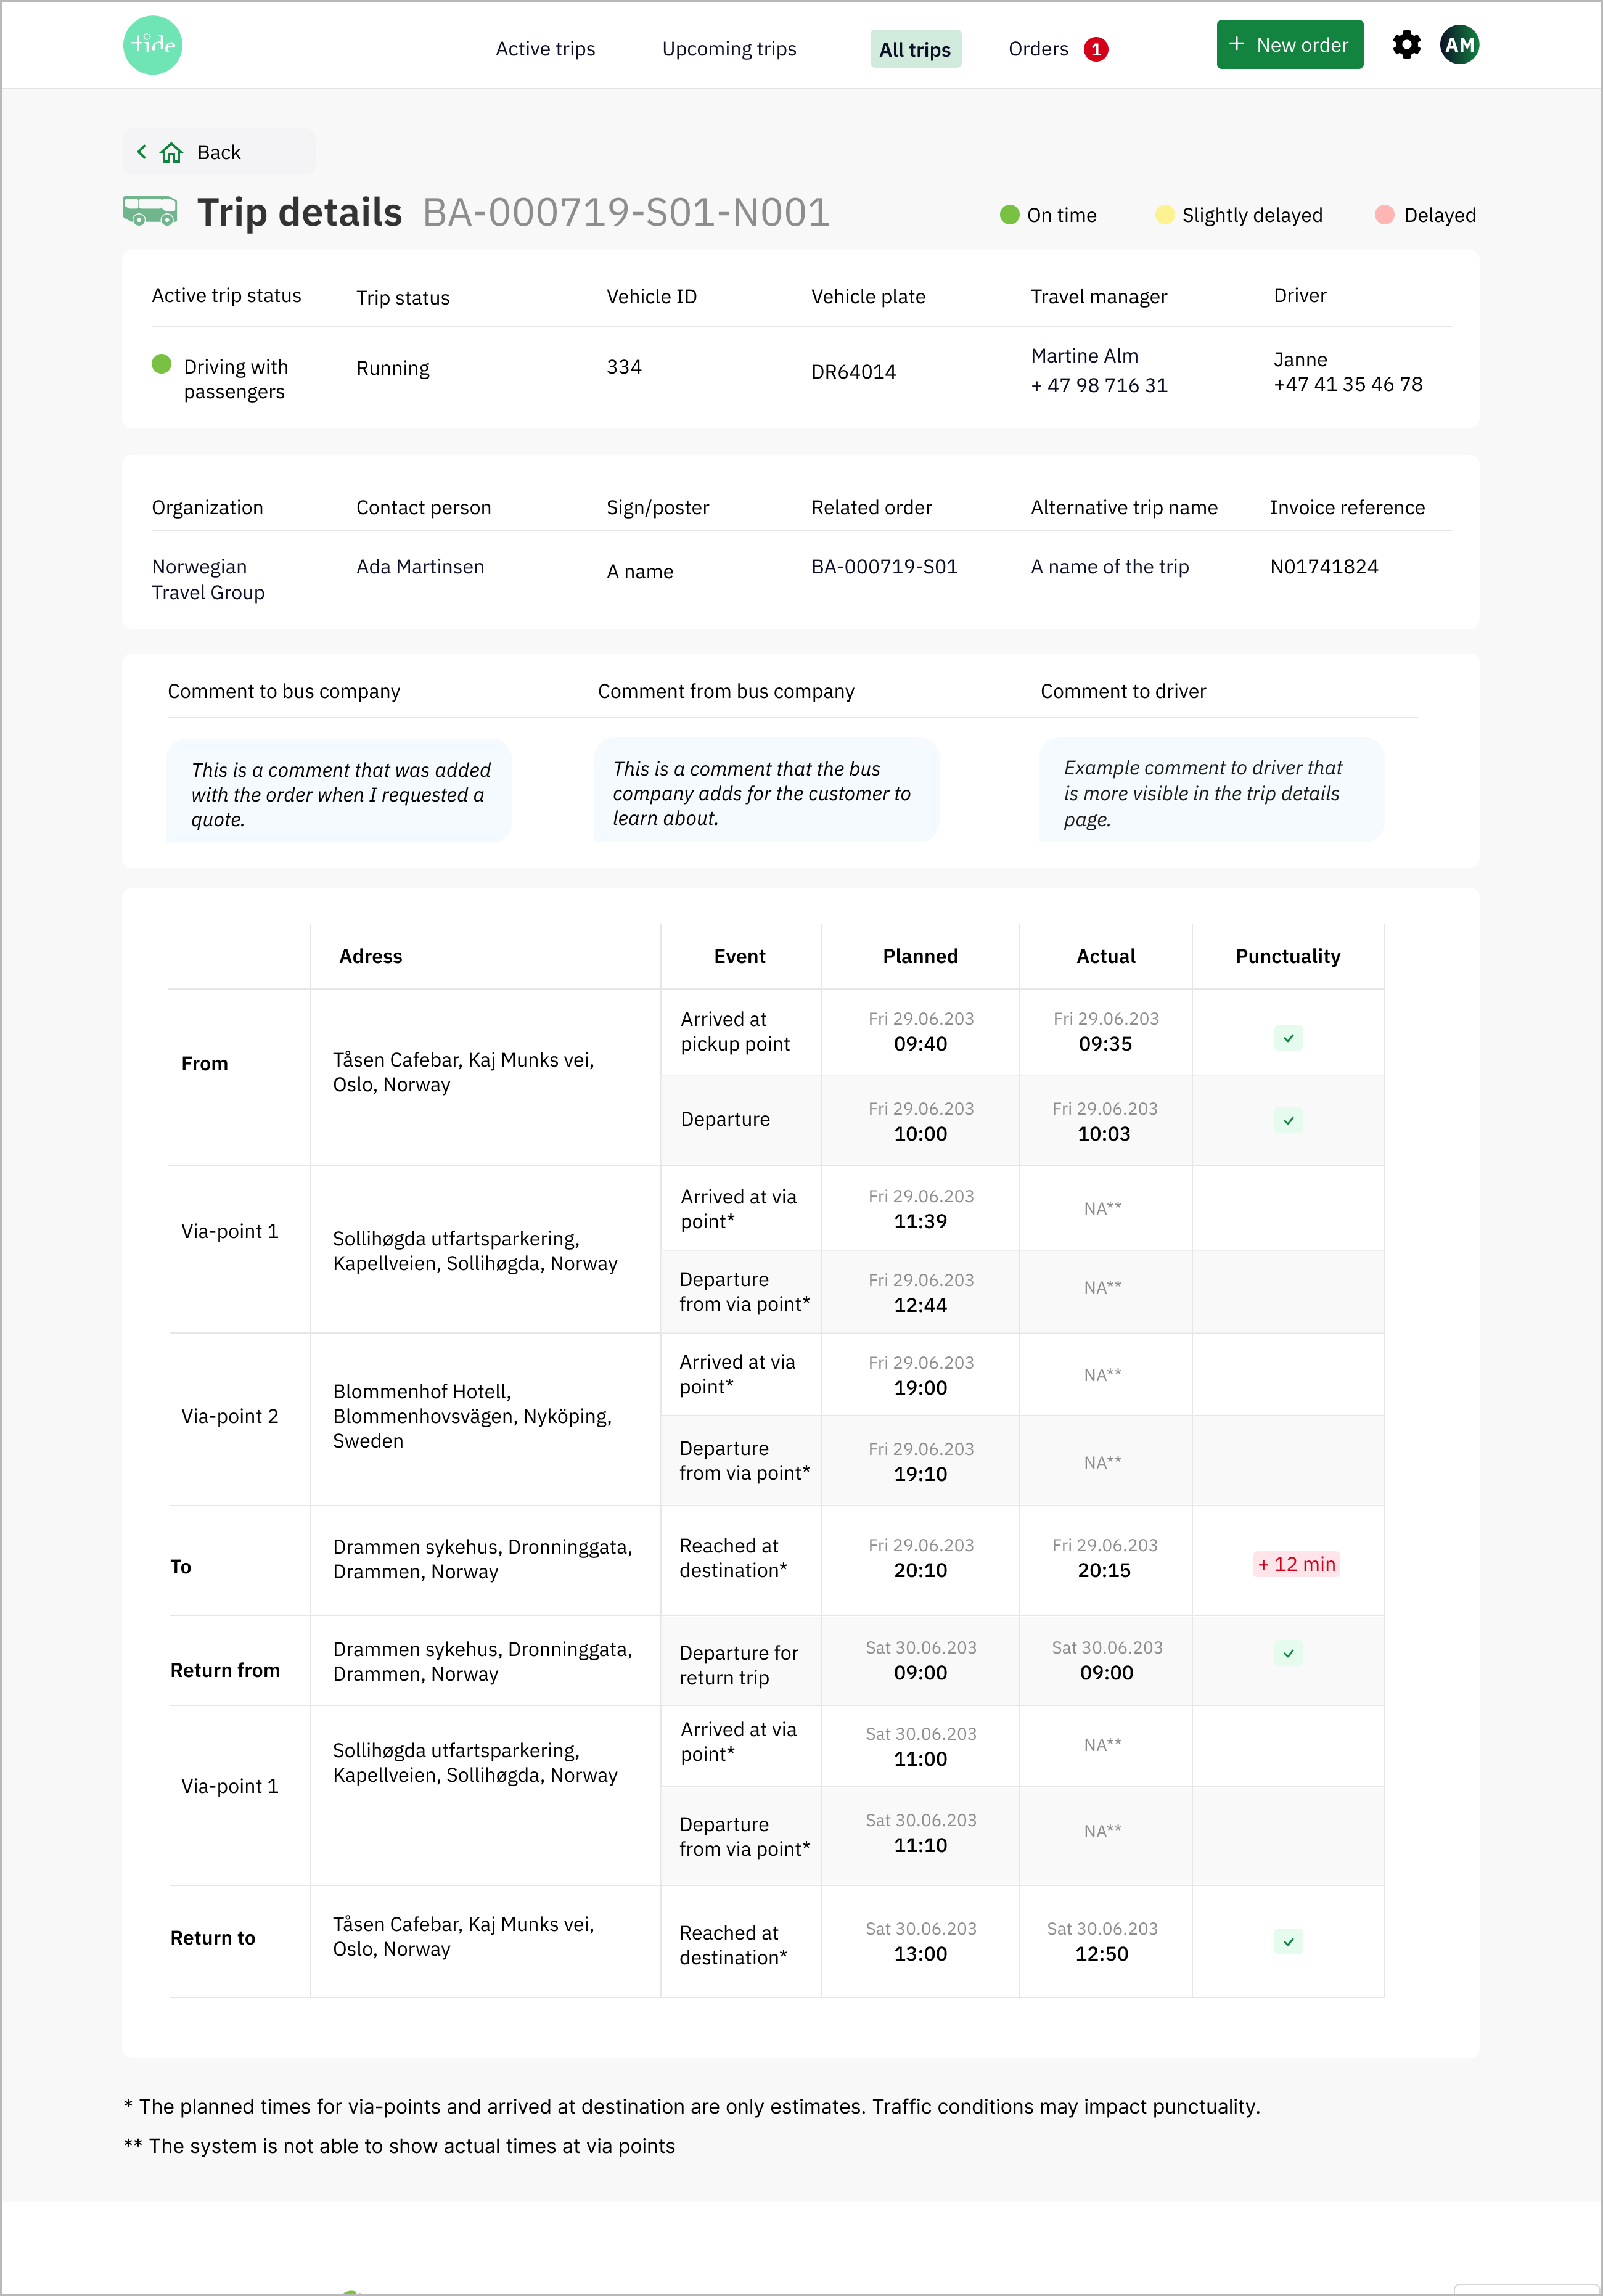Click vehicle ID 334
The width and height of the screenshot is (1603, 2296).
pos(624,367)
